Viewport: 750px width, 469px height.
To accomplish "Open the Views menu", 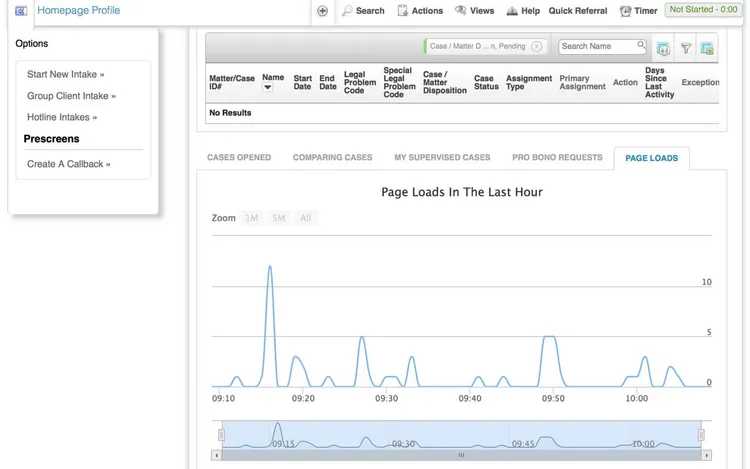I will 474,11.
